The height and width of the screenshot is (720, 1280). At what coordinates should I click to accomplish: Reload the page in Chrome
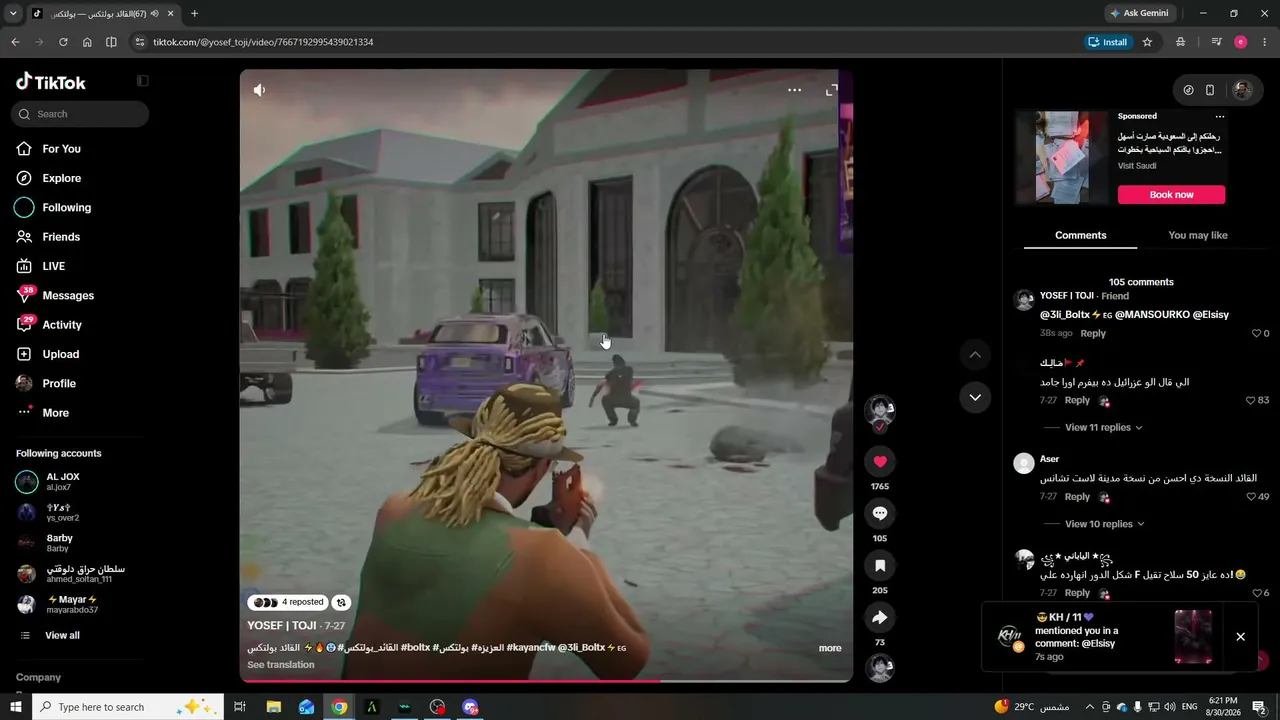[x=63, y=42]
